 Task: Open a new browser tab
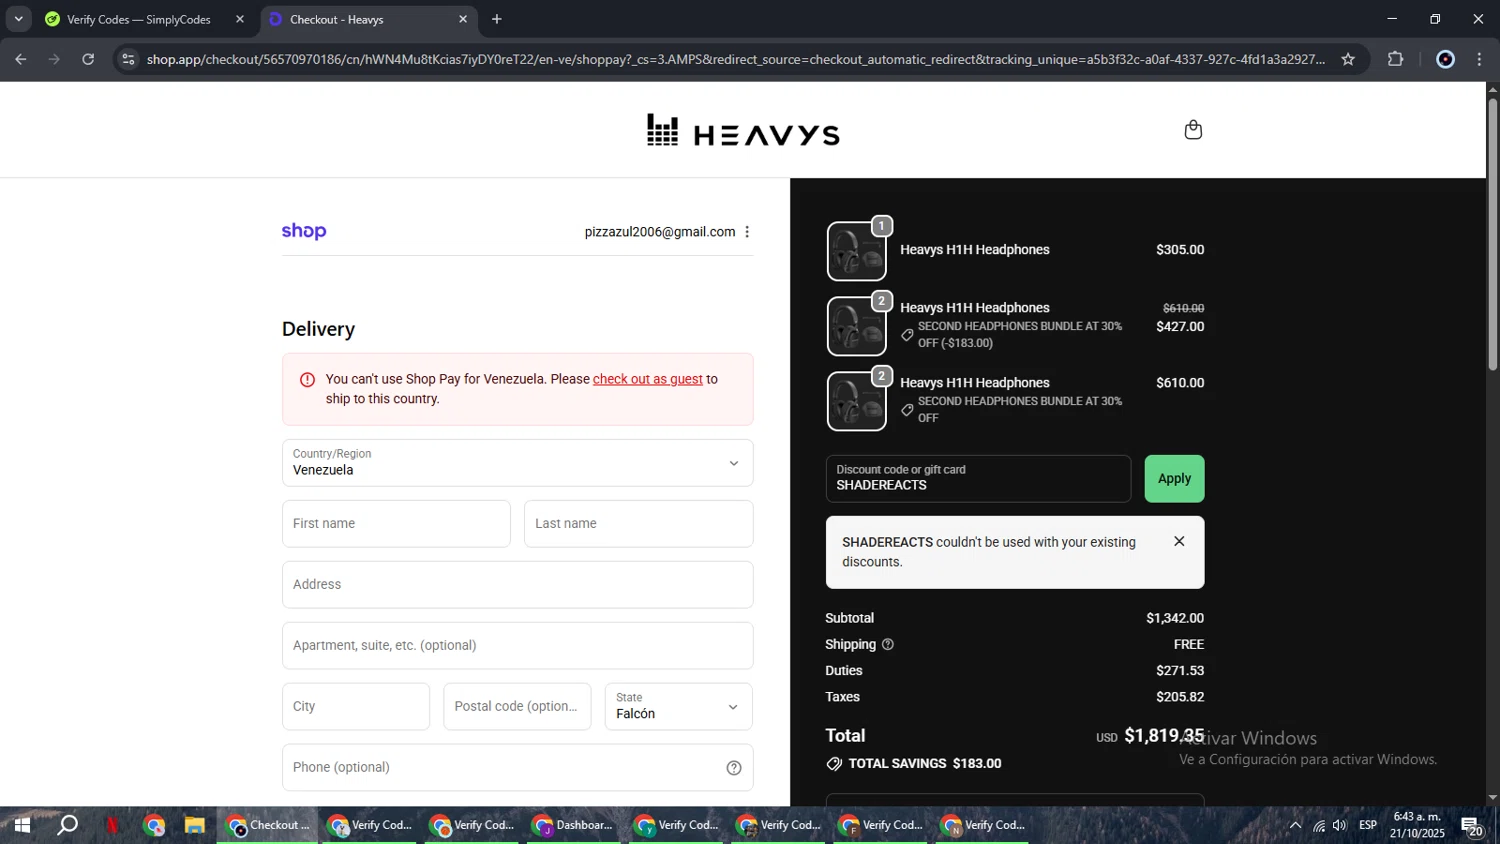[x=497, y=19]
